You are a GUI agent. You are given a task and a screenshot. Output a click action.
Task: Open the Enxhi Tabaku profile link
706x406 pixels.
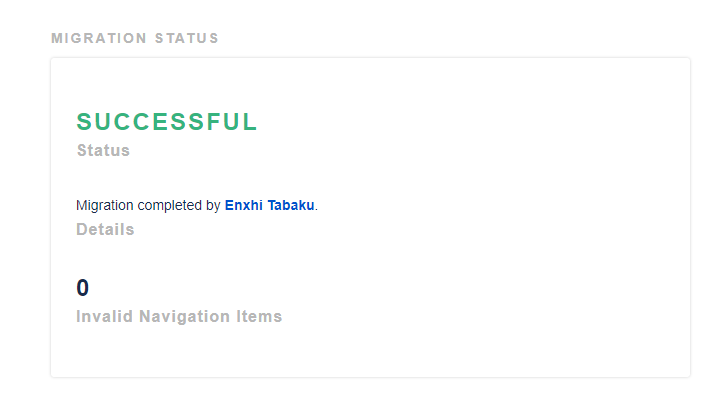[x=269, y=205]
